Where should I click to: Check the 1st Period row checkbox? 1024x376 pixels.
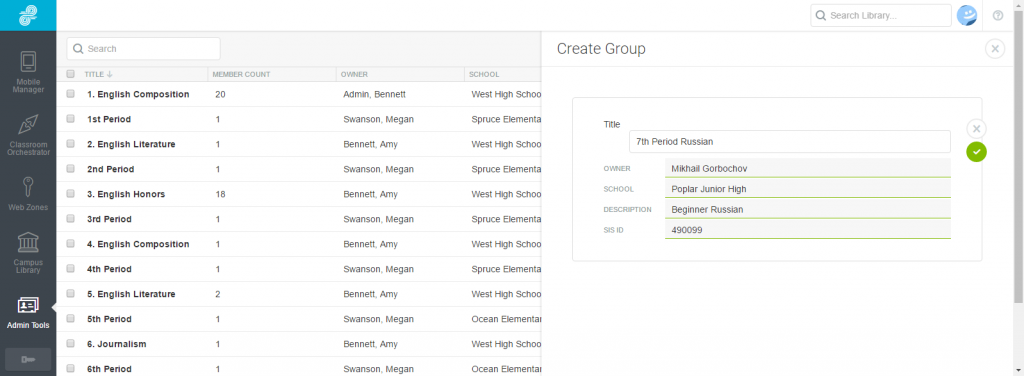tap(71, 119)
